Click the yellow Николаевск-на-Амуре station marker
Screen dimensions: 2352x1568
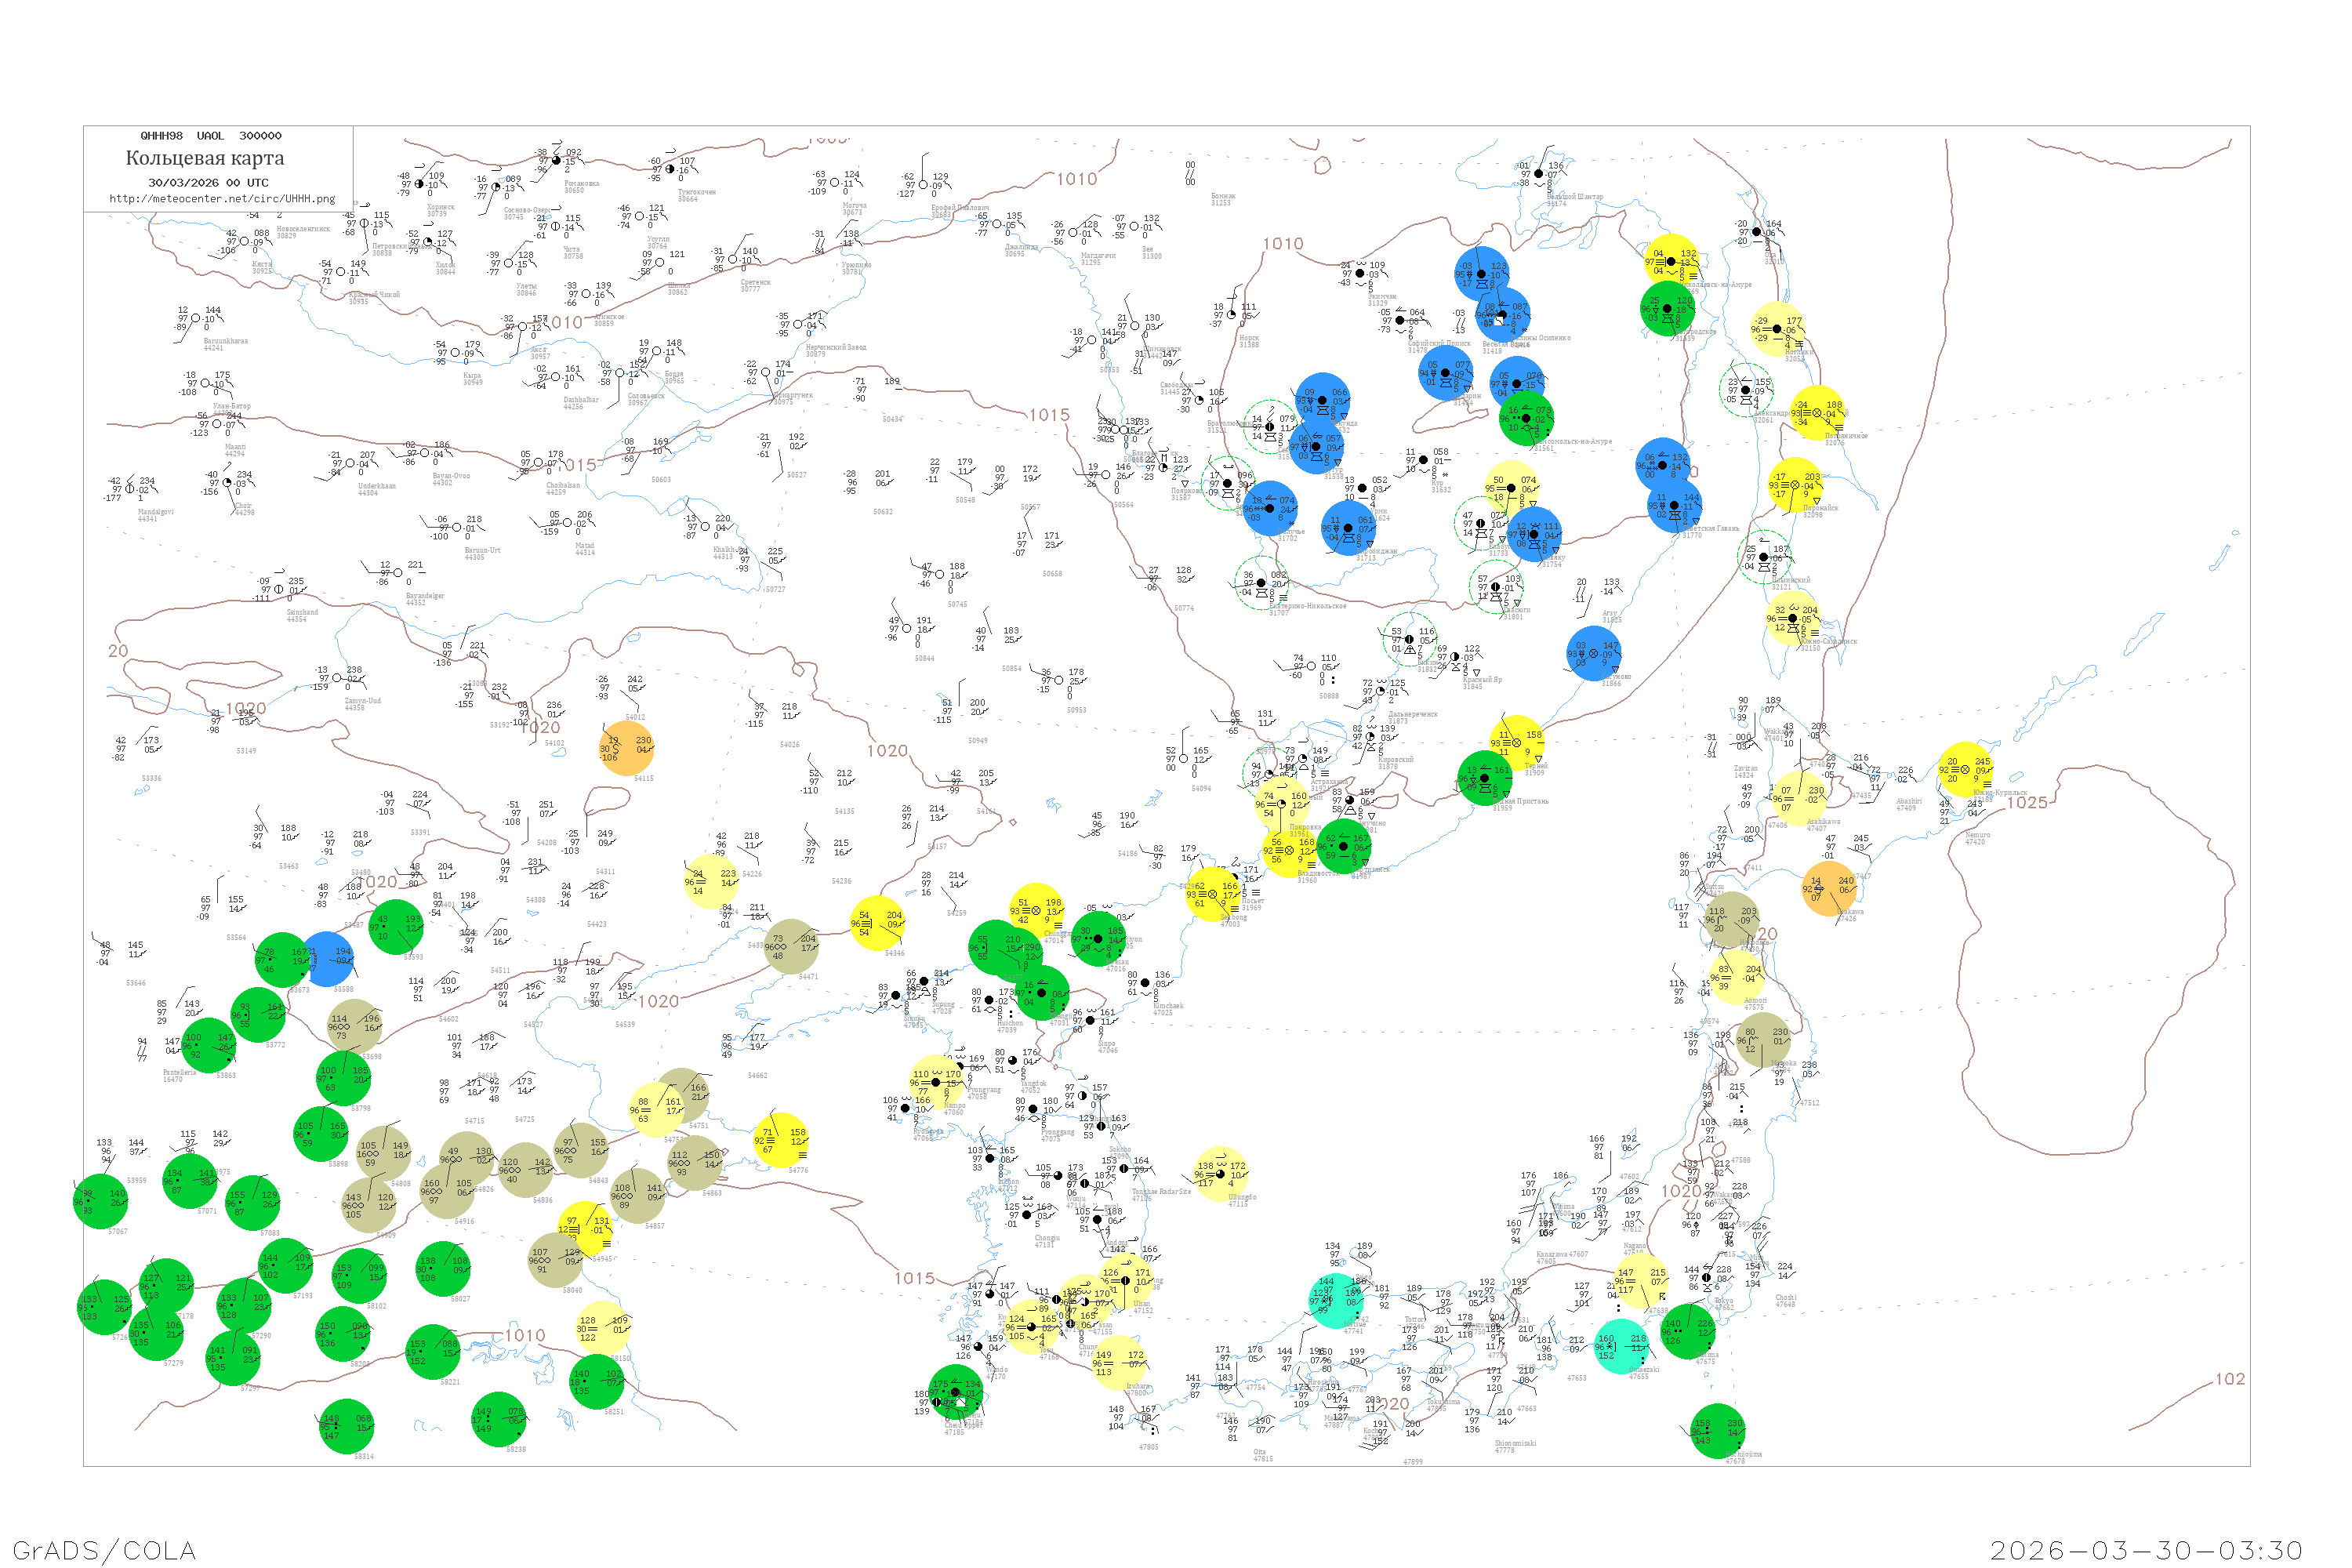point(1671,262)
